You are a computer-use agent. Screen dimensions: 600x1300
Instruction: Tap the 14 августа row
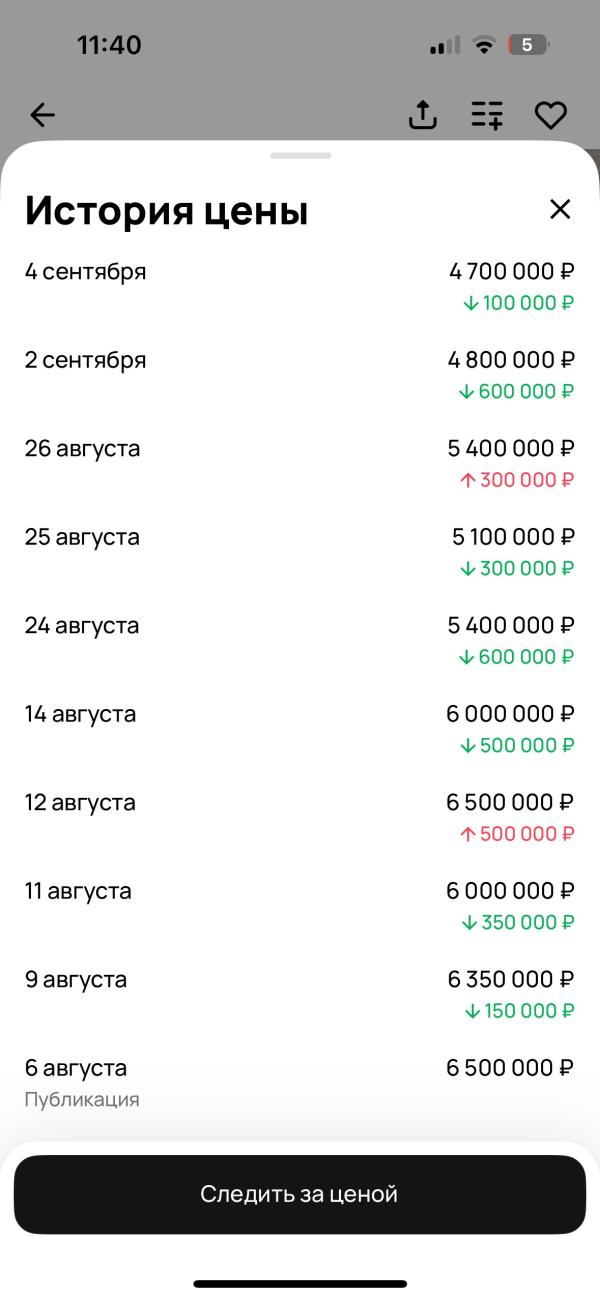(300, 729)
